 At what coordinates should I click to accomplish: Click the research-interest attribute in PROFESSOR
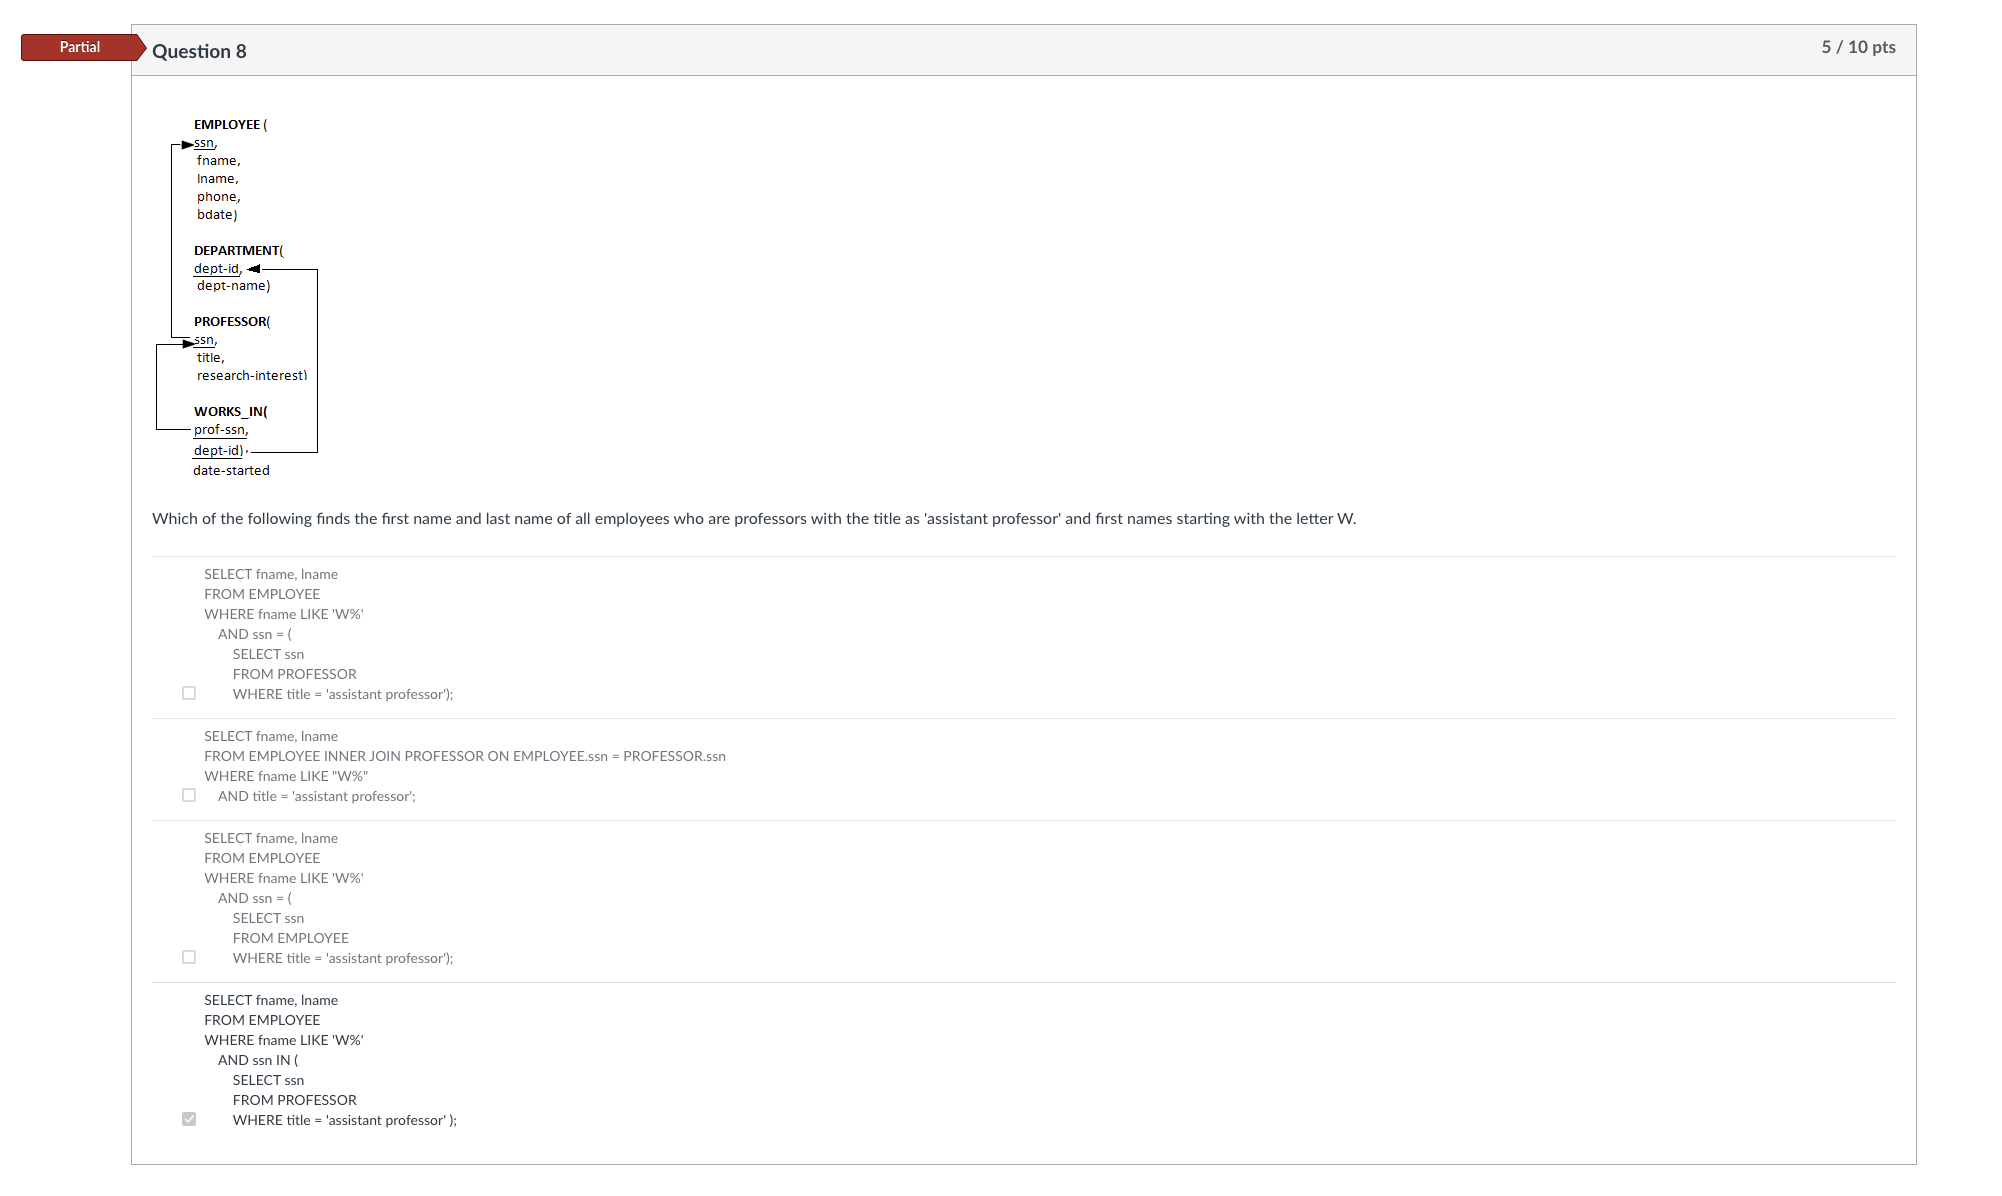(251, 376)
